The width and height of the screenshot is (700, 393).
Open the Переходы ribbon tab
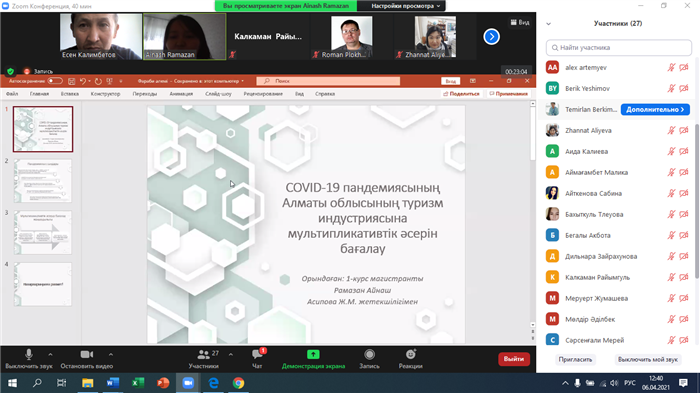pos(145,94)
